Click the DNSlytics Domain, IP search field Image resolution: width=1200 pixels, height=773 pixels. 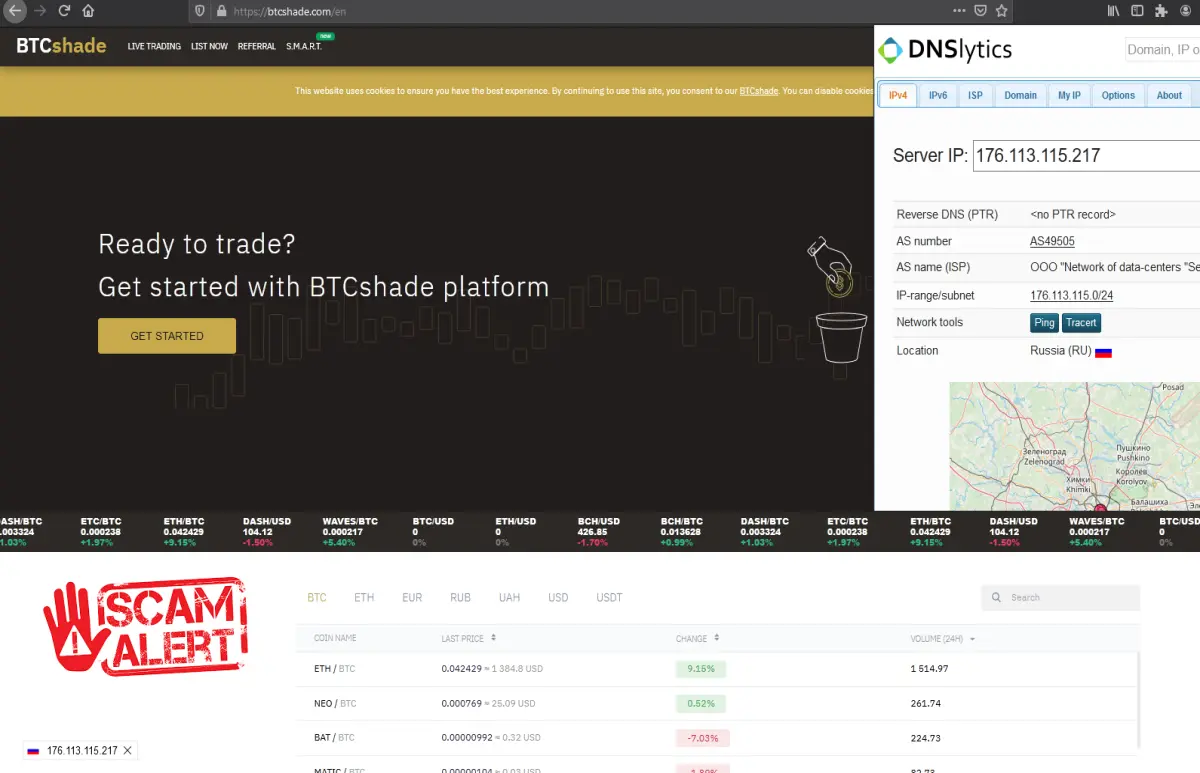tap(1162, 50)
